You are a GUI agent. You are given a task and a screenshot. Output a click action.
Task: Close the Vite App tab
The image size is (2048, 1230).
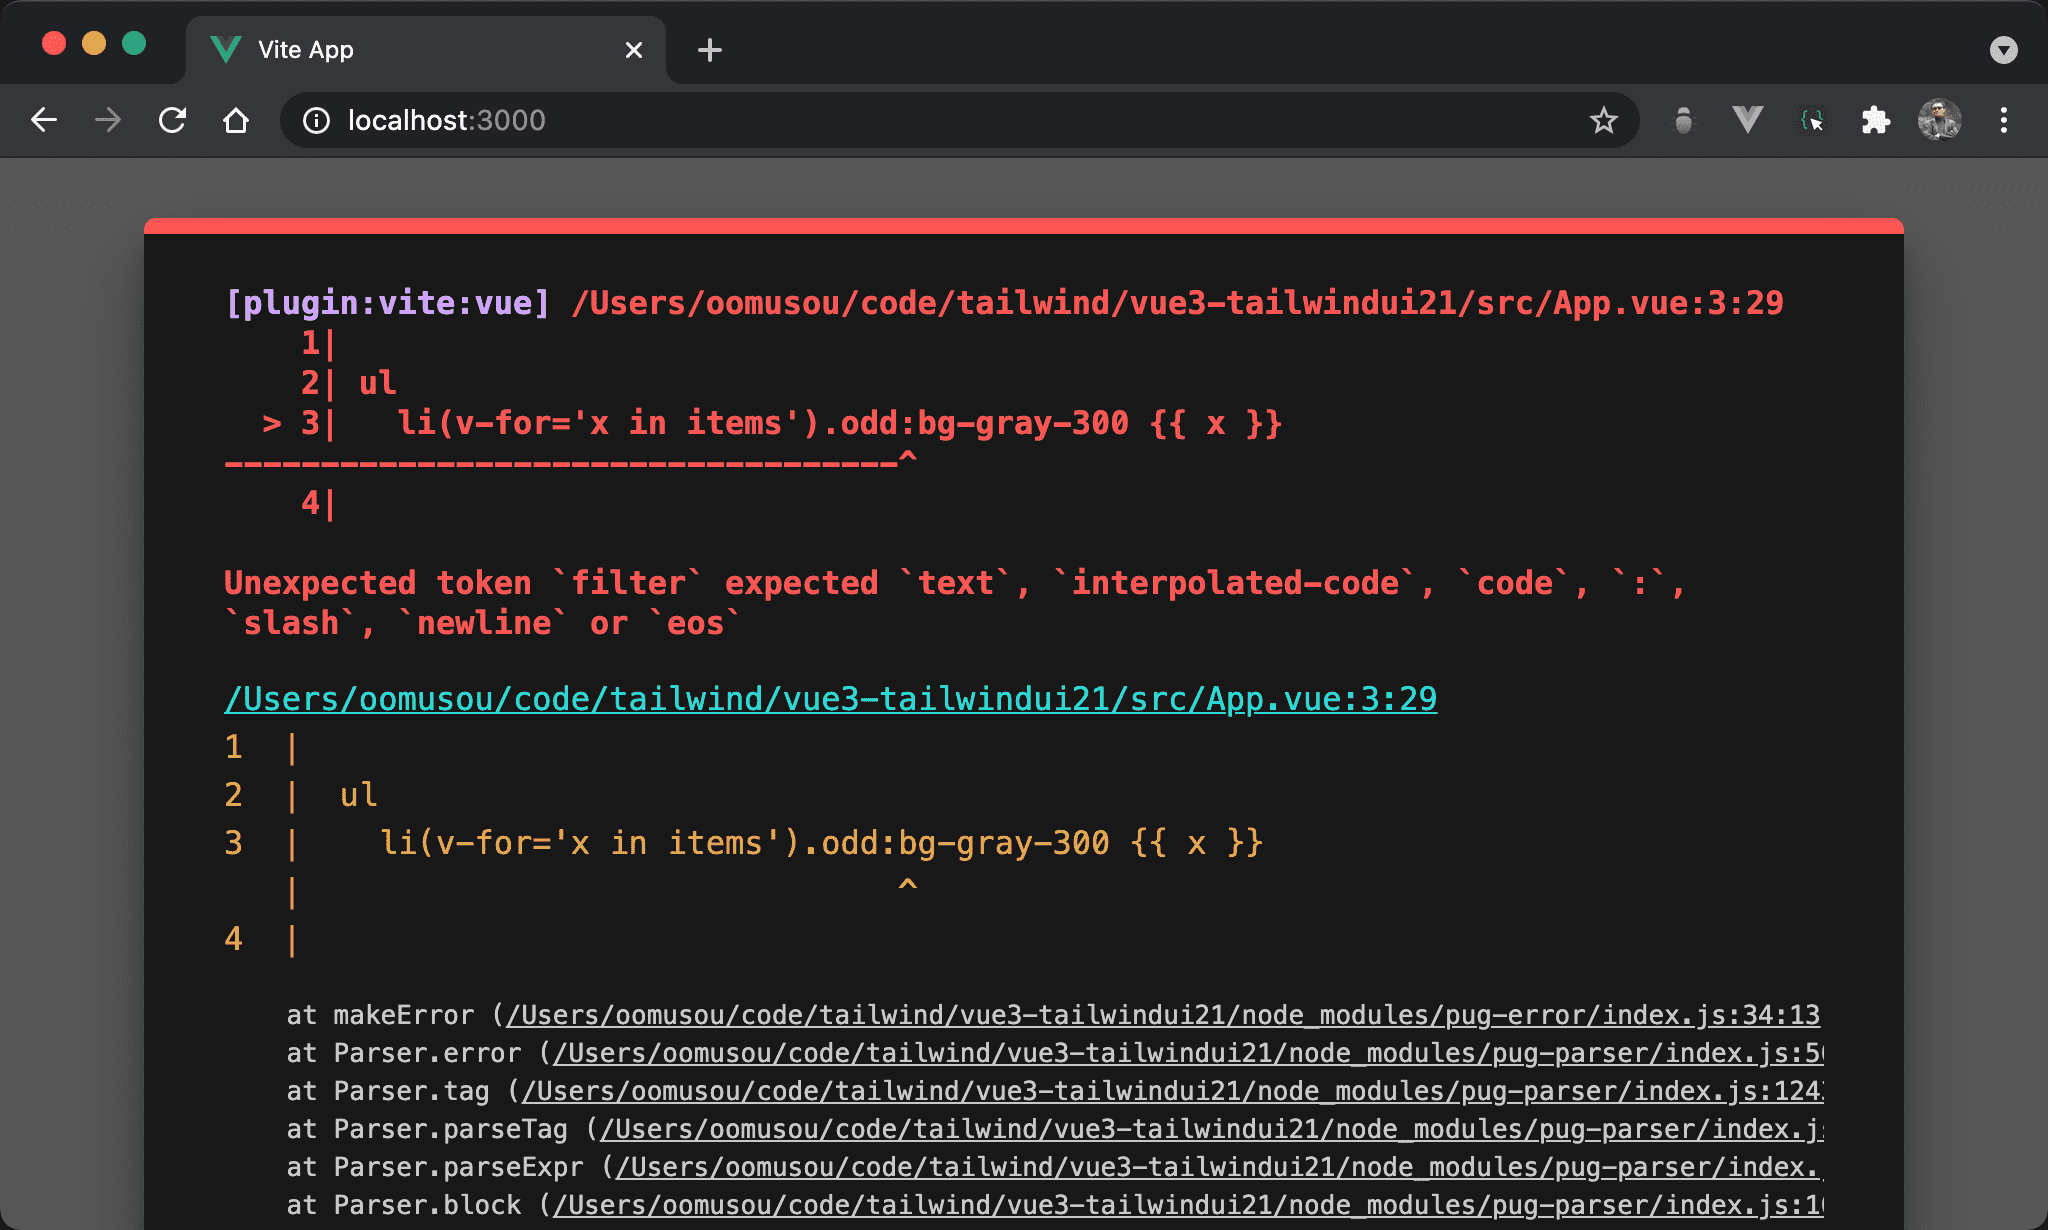[x=634, y=50]
